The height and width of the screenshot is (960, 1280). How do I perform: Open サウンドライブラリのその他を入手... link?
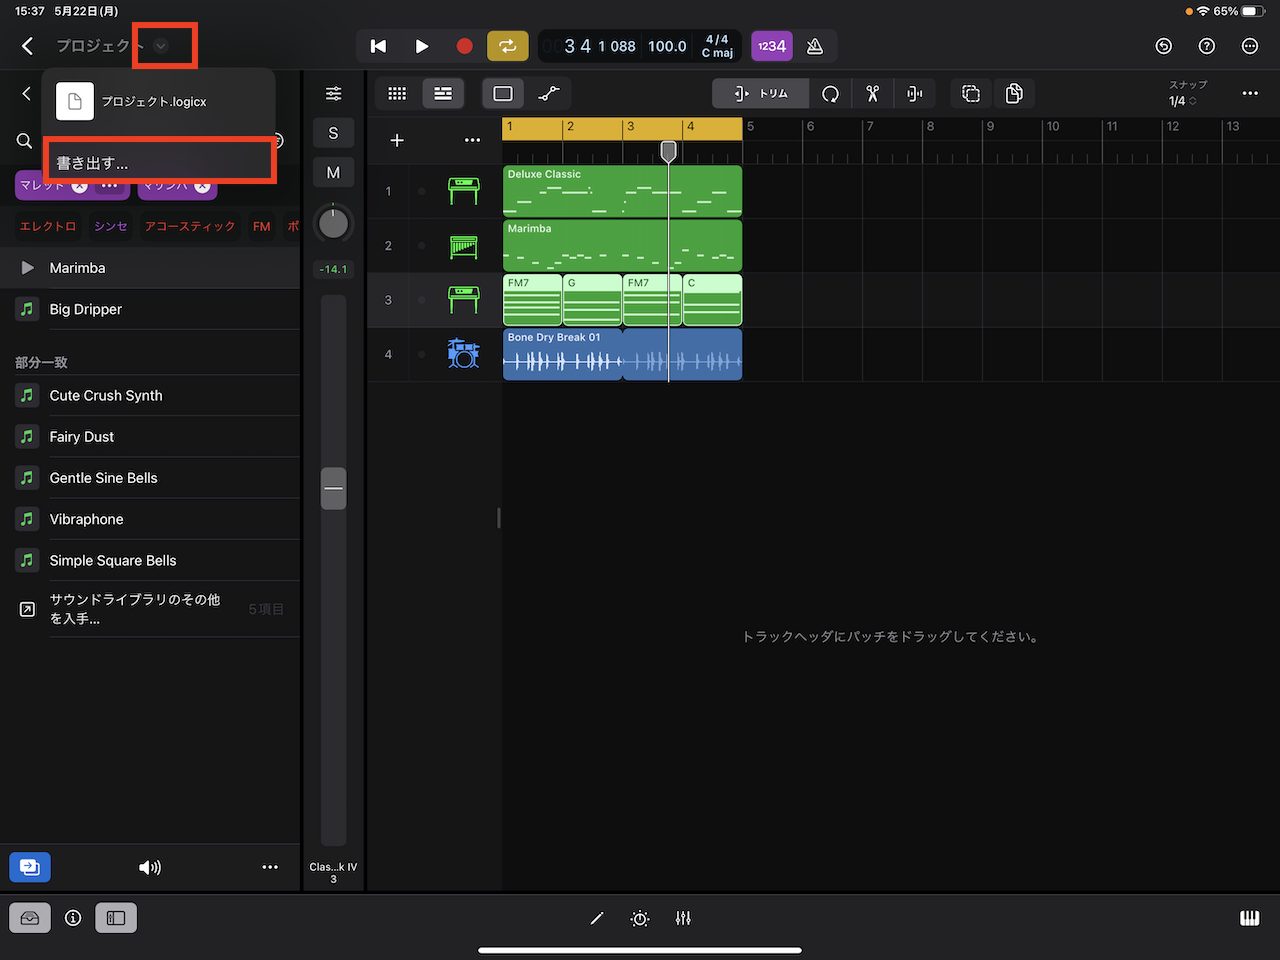click(x=150, y=609)
